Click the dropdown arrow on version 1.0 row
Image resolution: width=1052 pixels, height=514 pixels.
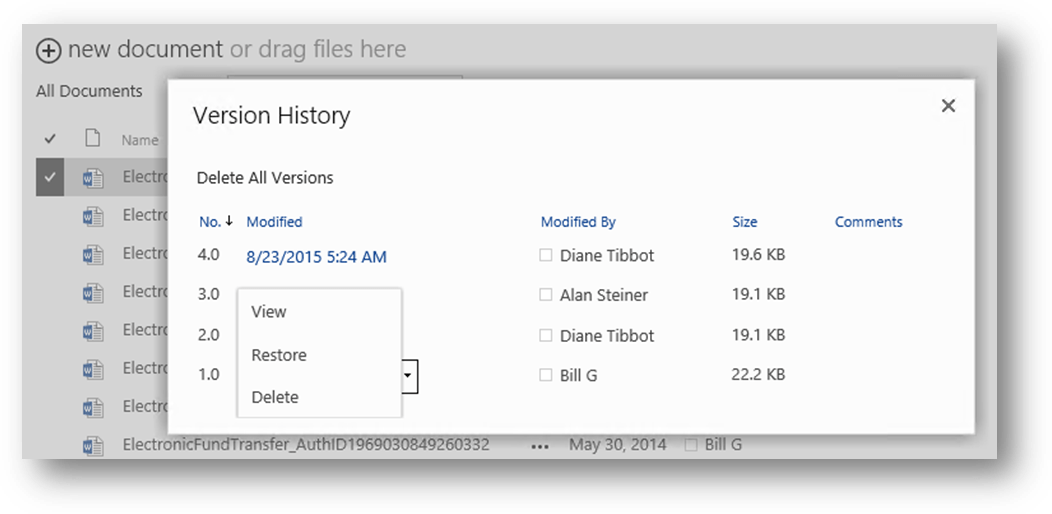(408, 376)
